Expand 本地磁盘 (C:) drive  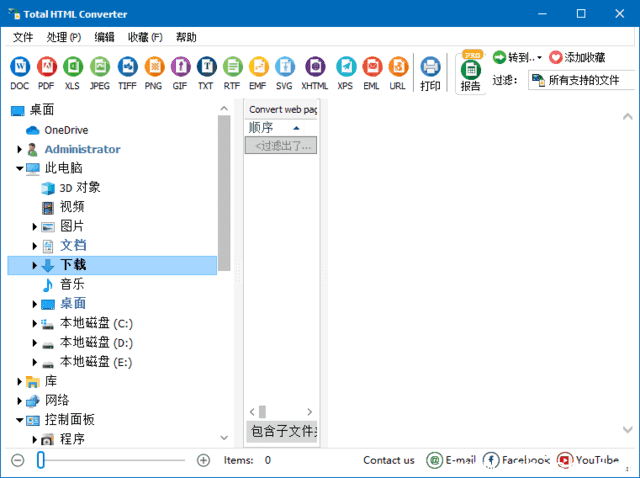pos(35,323)
